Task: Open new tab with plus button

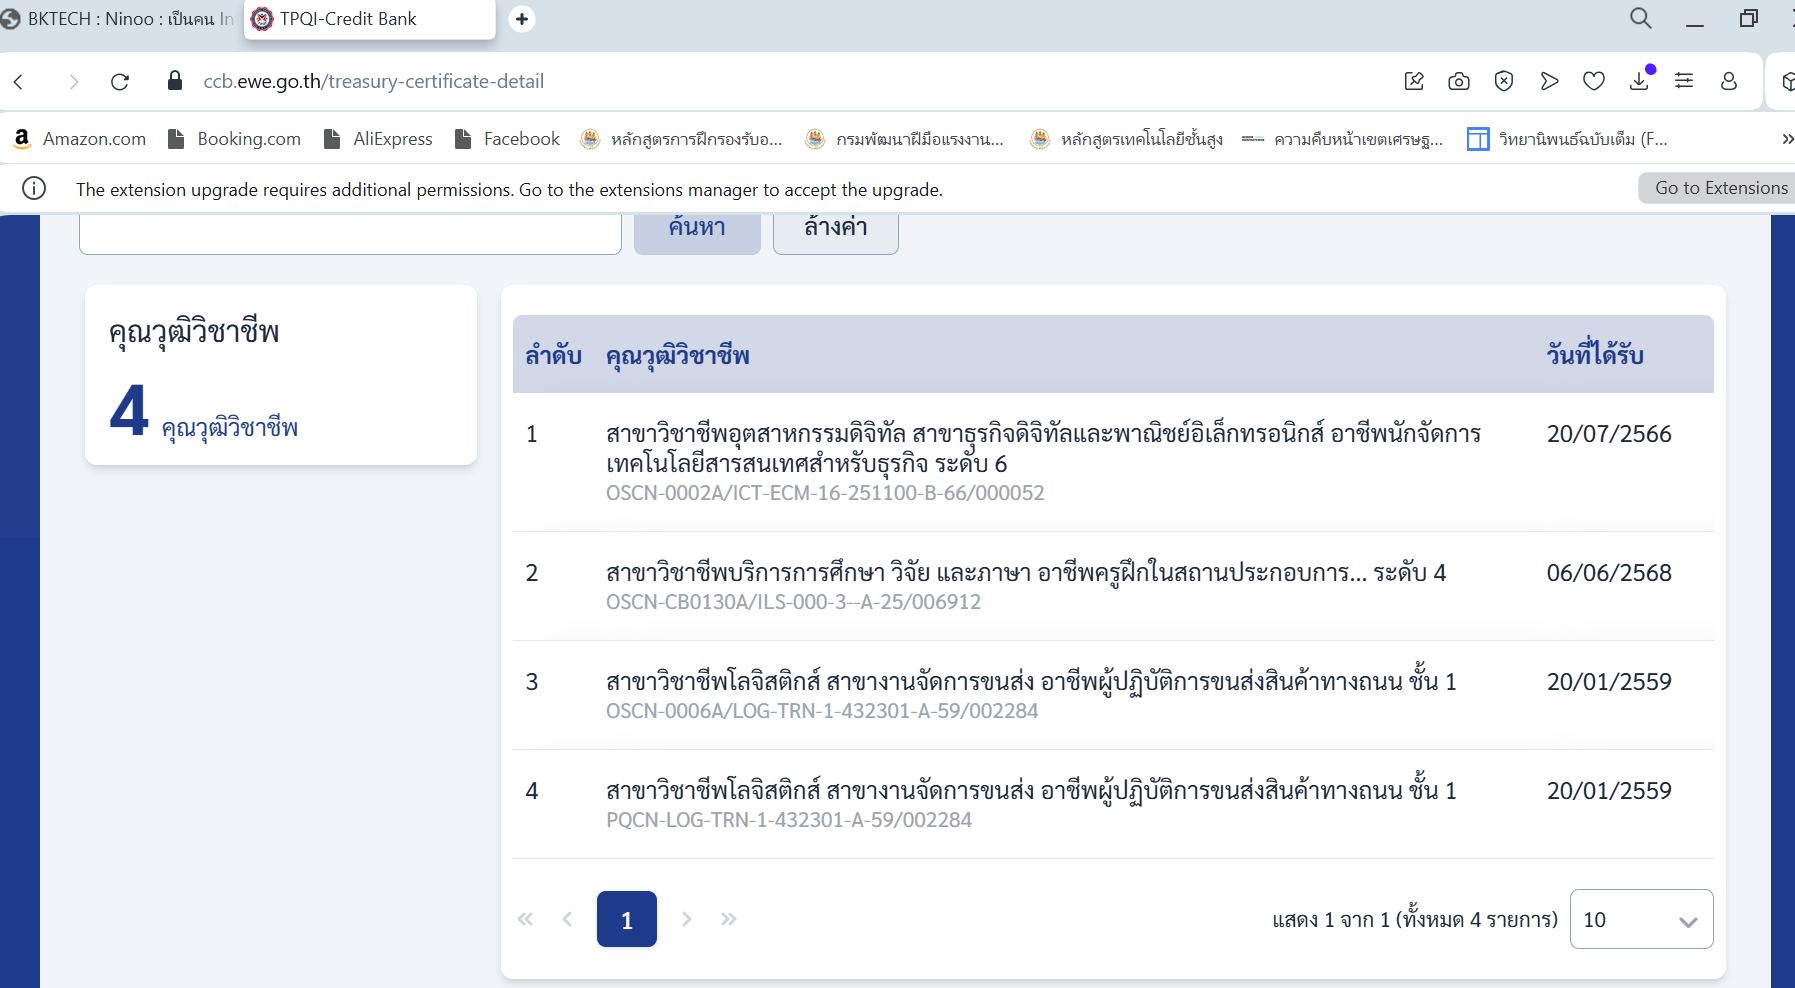Action: [x=522, y=19]
